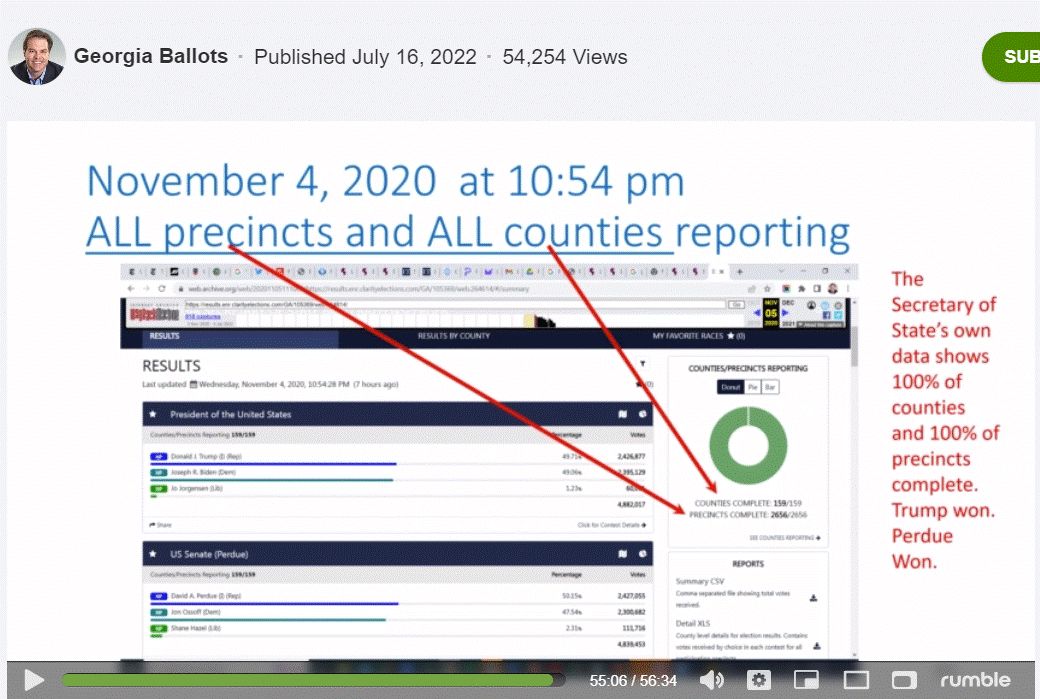Switch to theater mode view

coord(854,681)
